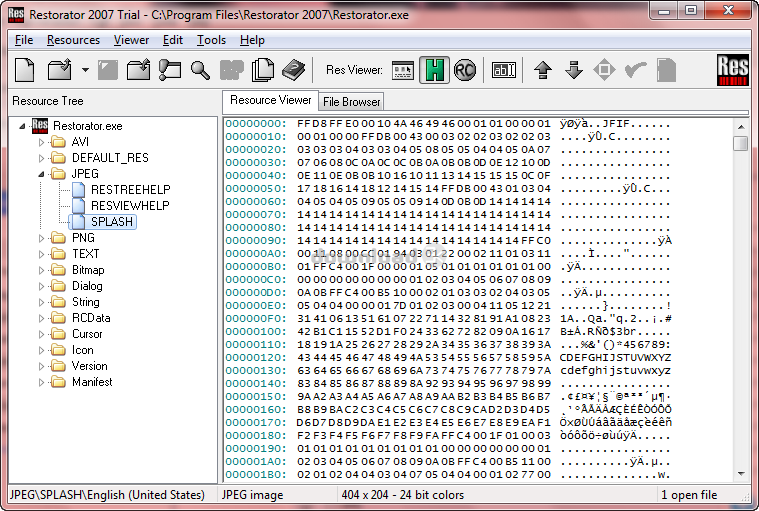Image resolution: width=759 pixels, height=511 pixels.
Task: Click the magnifier Find icon
Action: click(200, 70)
